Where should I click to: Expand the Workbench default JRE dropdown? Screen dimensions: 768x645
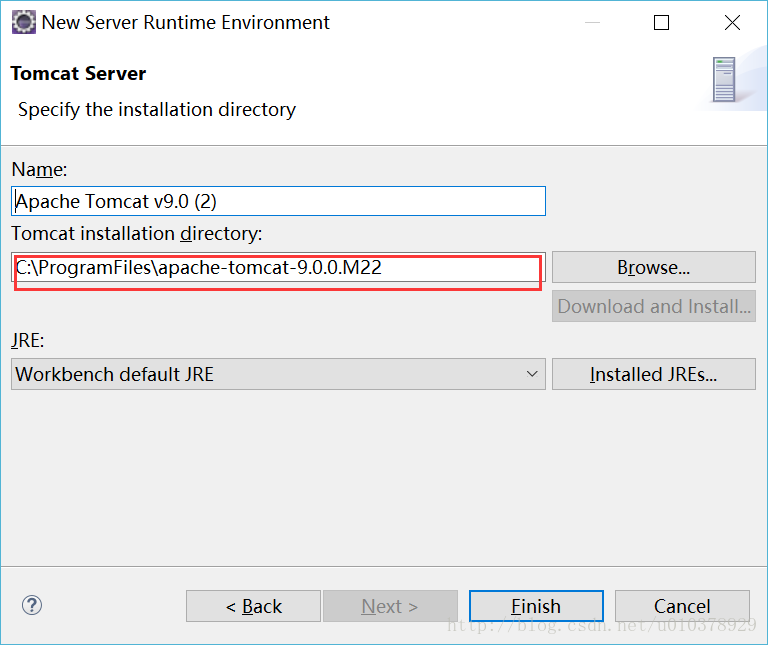click(x=278, y=374)
